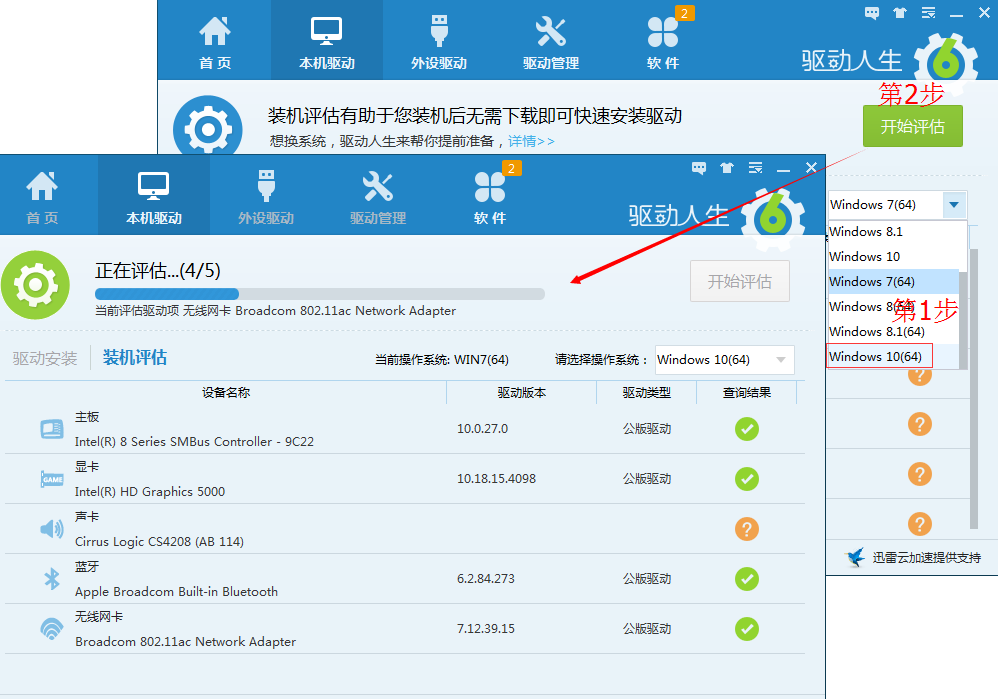Click 设备名称 column header

point(226,393)
